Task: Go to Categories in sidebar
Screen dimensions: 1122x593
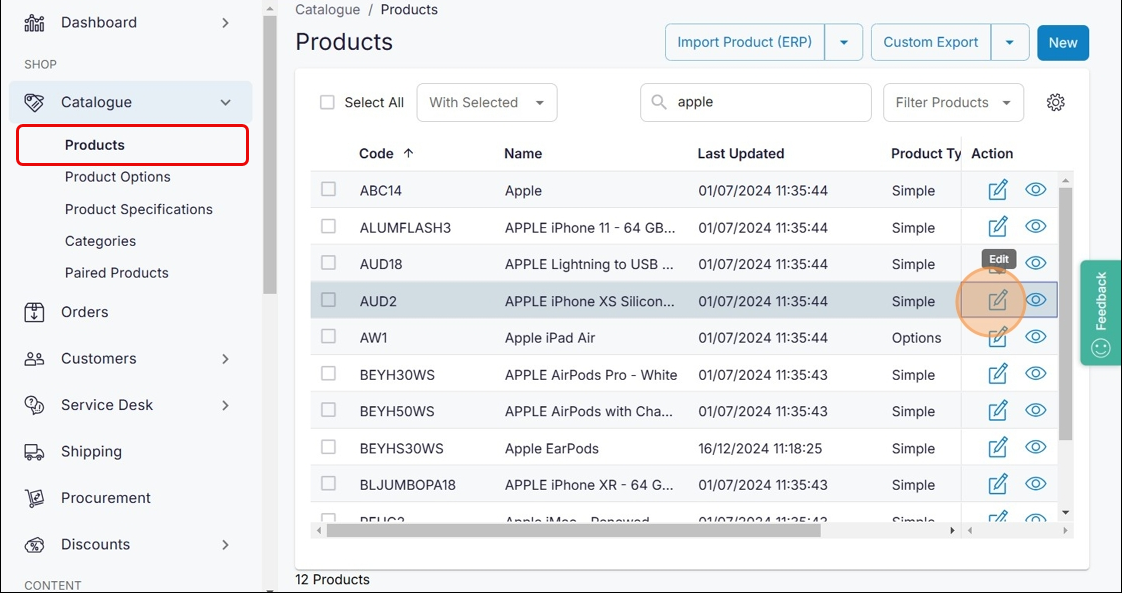Action: 100,241
